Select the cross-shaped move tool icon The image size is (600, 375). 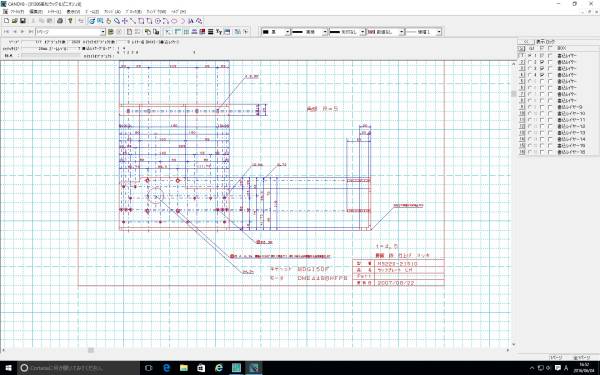coord(125,21)
